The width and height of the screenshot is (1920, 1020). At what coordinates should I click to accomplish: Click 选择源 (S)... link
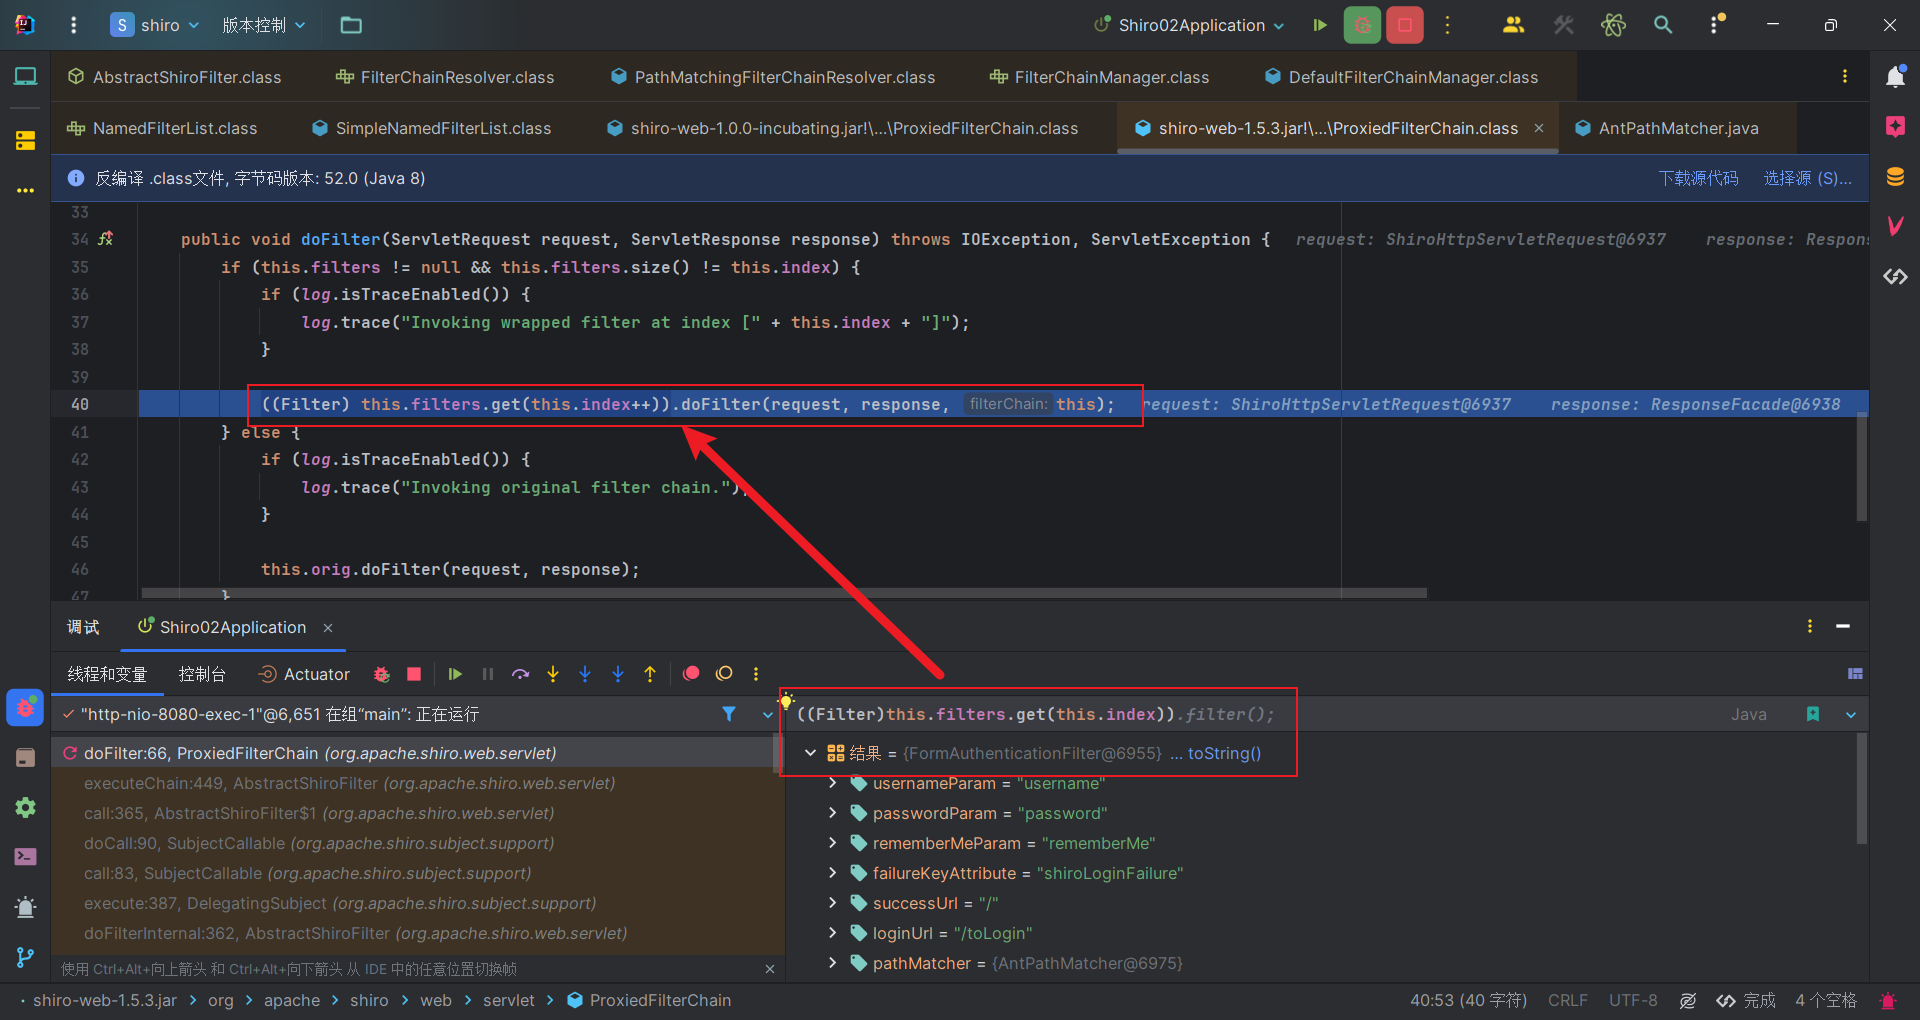click(x=1807, y=178)
